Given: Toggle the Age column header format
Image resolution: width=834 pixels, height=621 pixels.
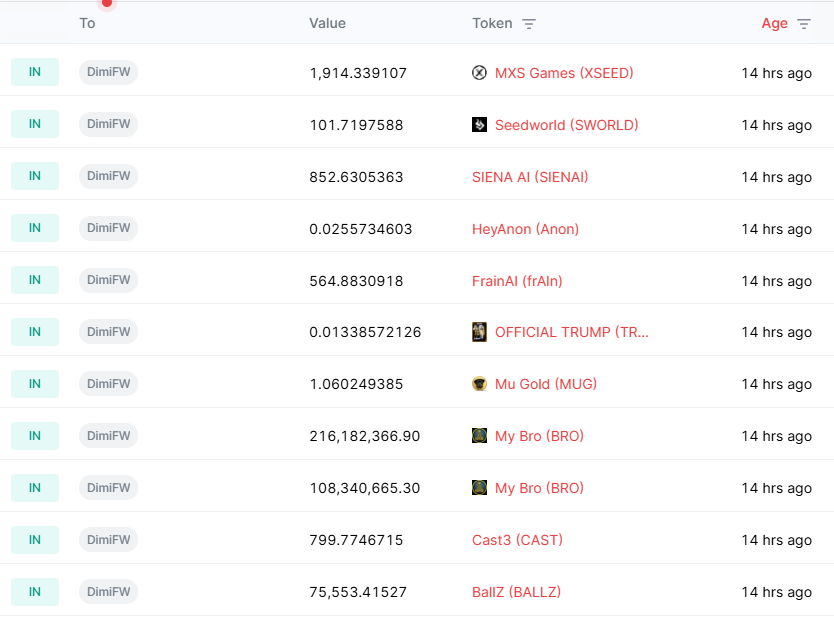Looking at the screenshot, I should click(774, 23).
